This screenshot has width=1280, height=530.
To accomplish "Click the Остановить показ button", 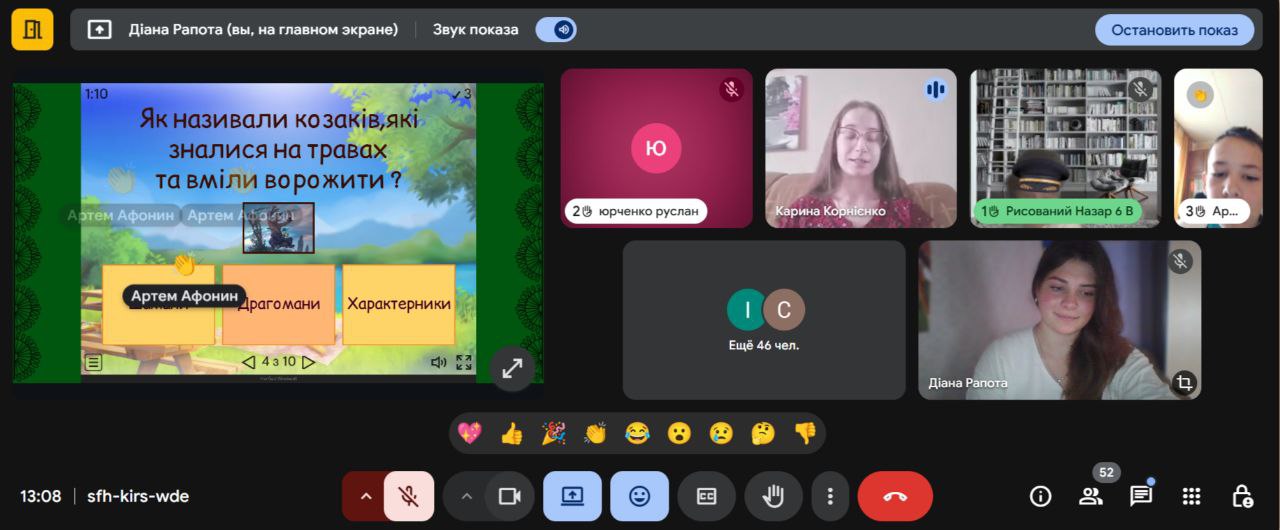I will click(x=1174, y=30).
